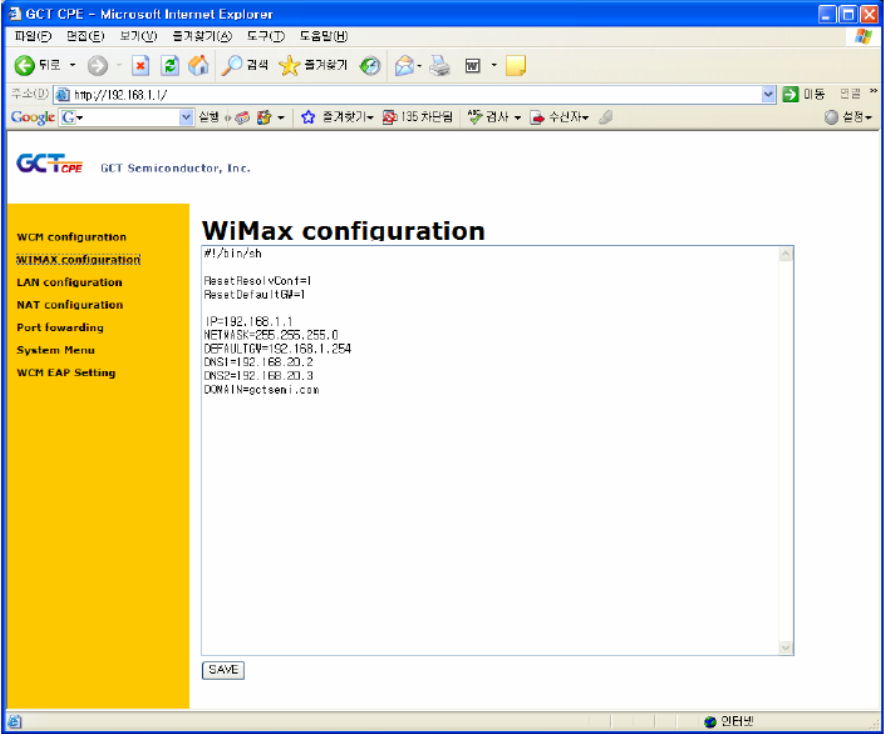
Task: Open the 도구(T) menu
Action: click(265, 36)
